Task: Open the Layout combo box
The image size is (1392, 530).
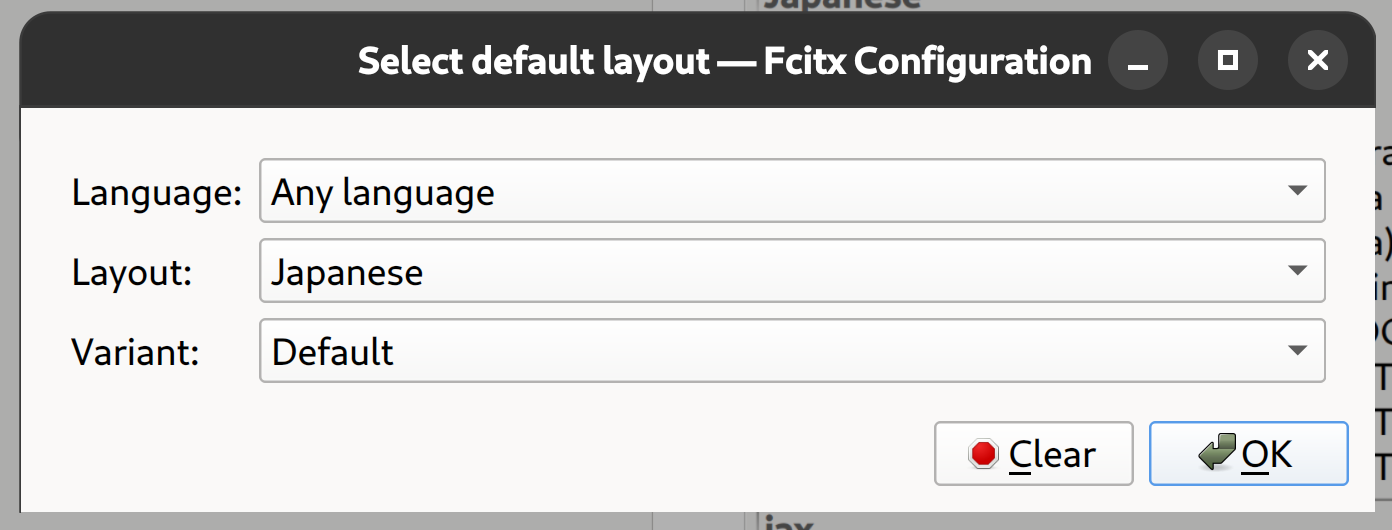Action: tap(791, 271)
